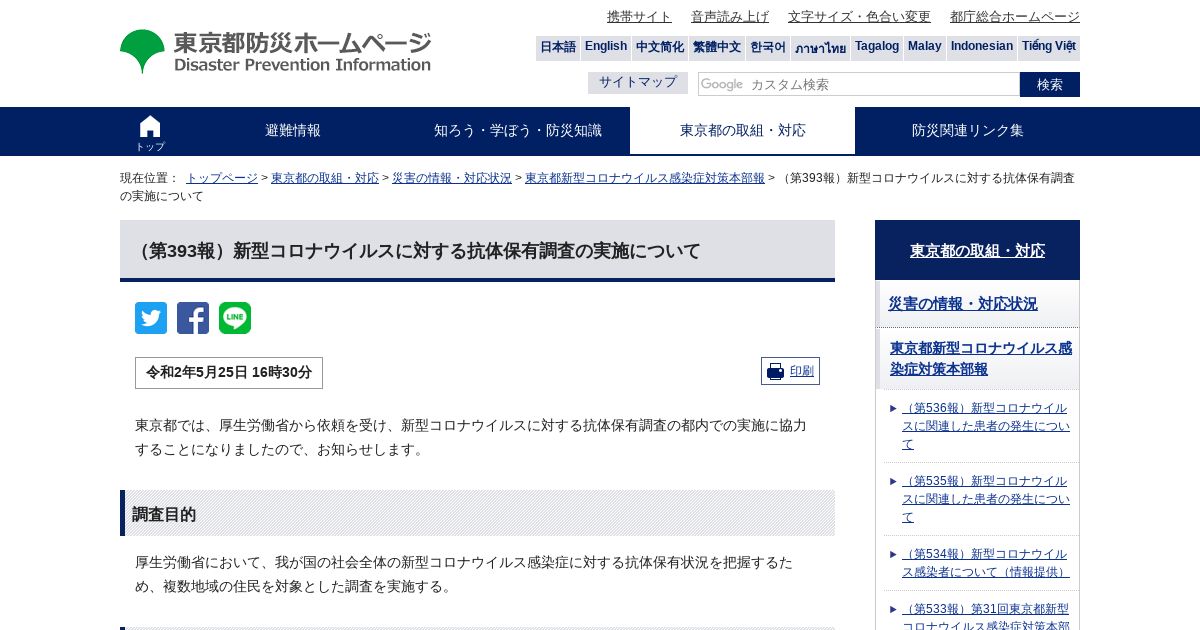This screenshot has width=1200, height=630.
Task: Open 文字サイズ・色合い変更 link
Action: (859, 17)
